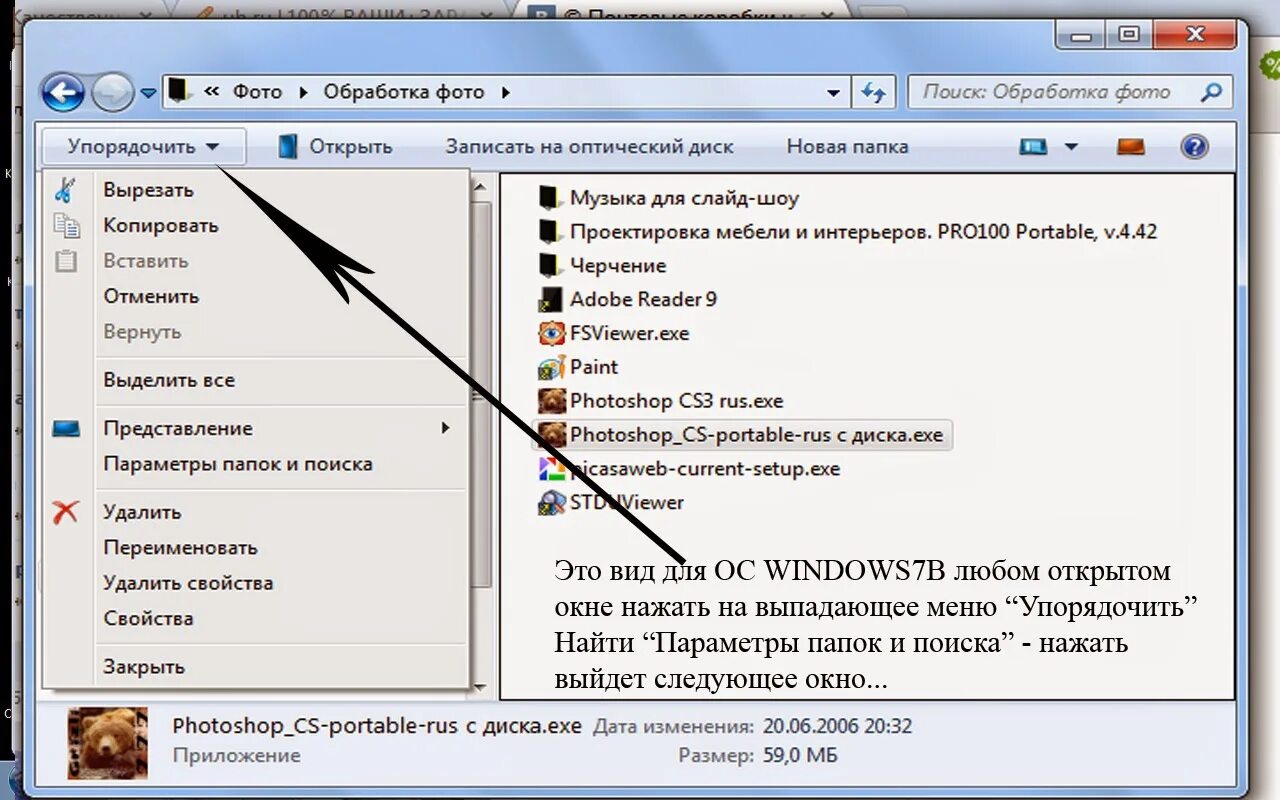
Task: Click the FSViewer.exe eye icon
Action: (551, 333)
